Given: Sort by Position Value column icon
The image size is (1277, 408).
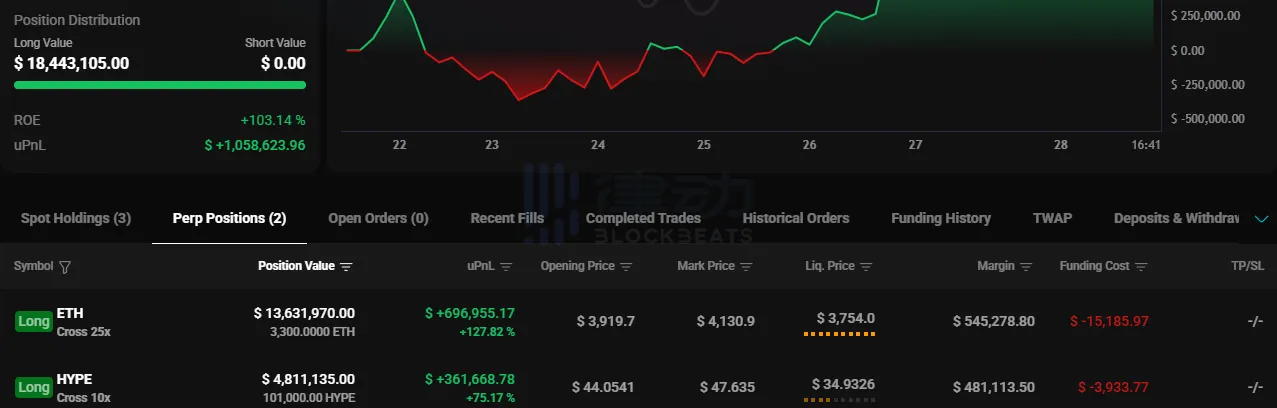Looking at the screenshot, I should pyautogui.click(x=347, y=267).
